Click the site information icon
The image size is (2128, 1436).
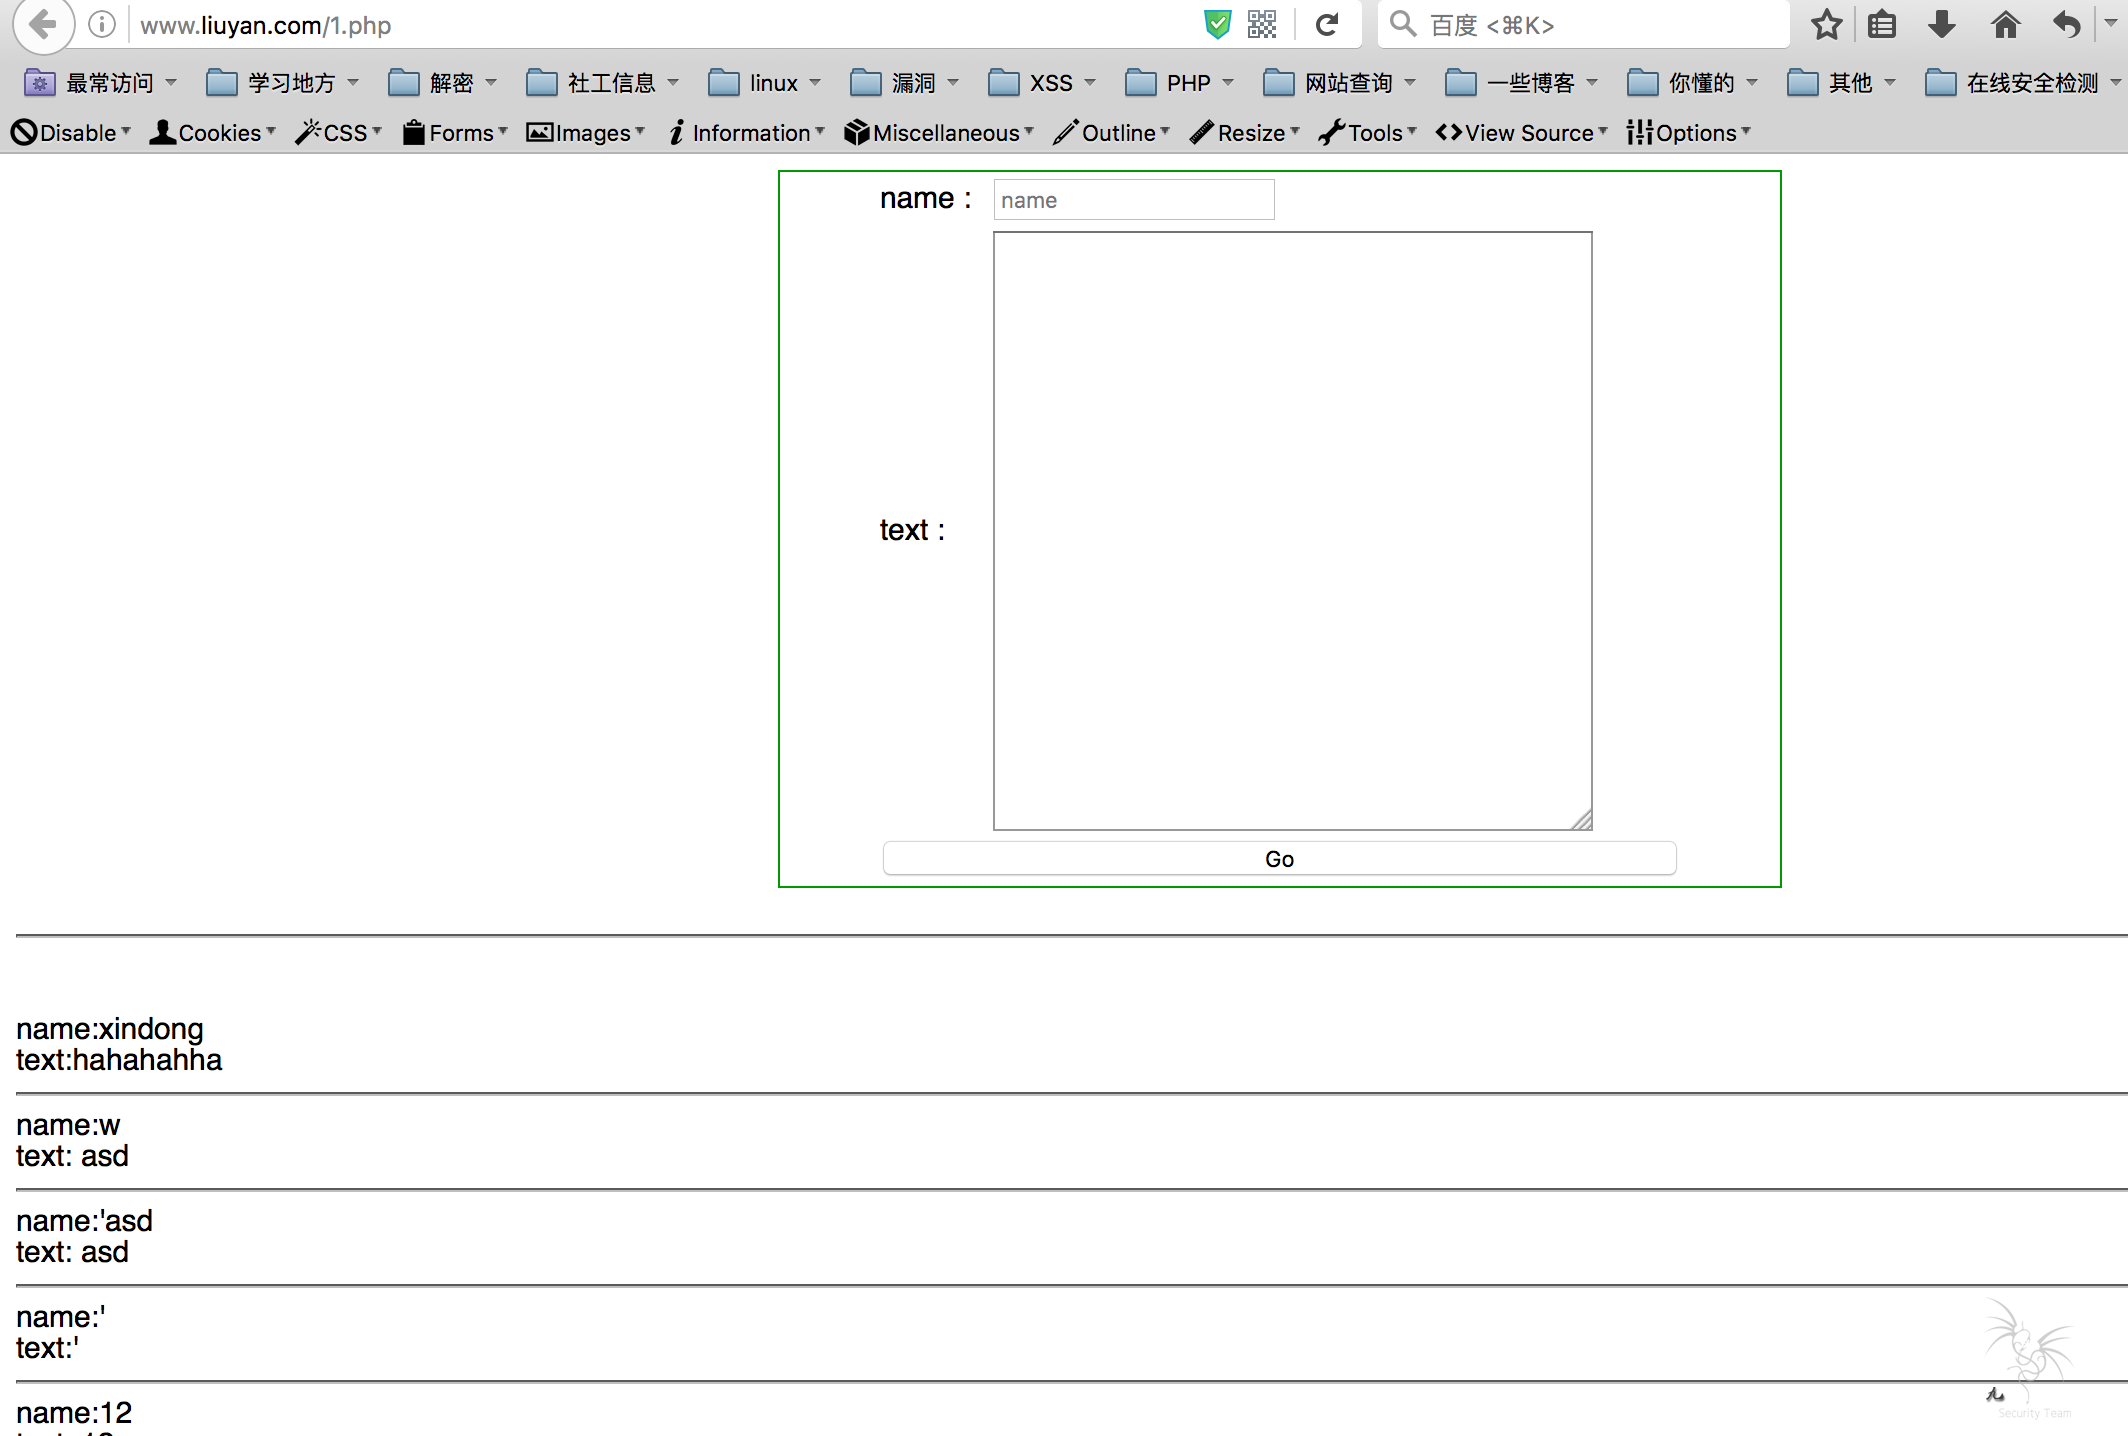101,24
